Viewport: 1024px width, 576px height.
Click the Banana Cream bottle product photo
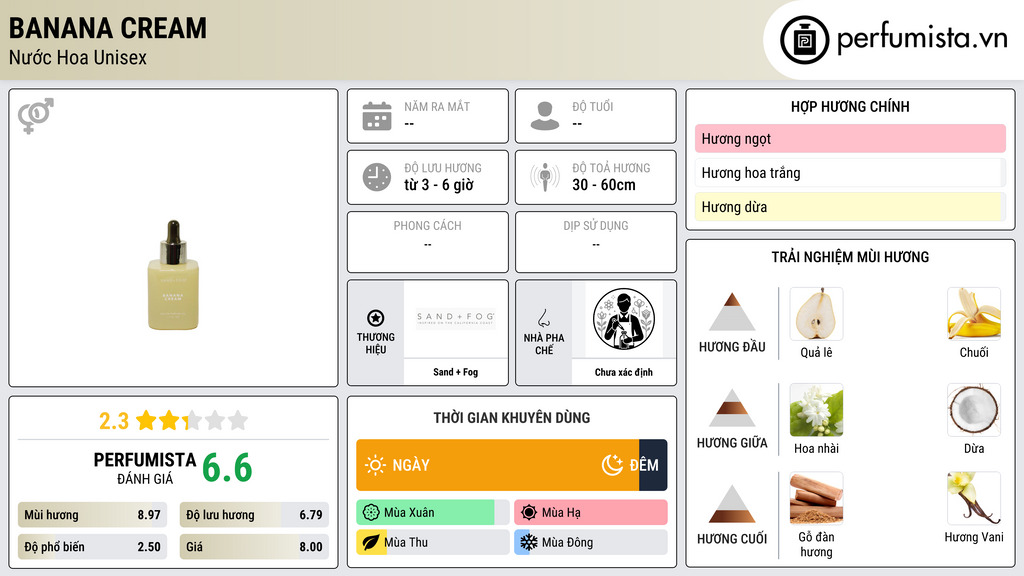(x=173, y=275)
